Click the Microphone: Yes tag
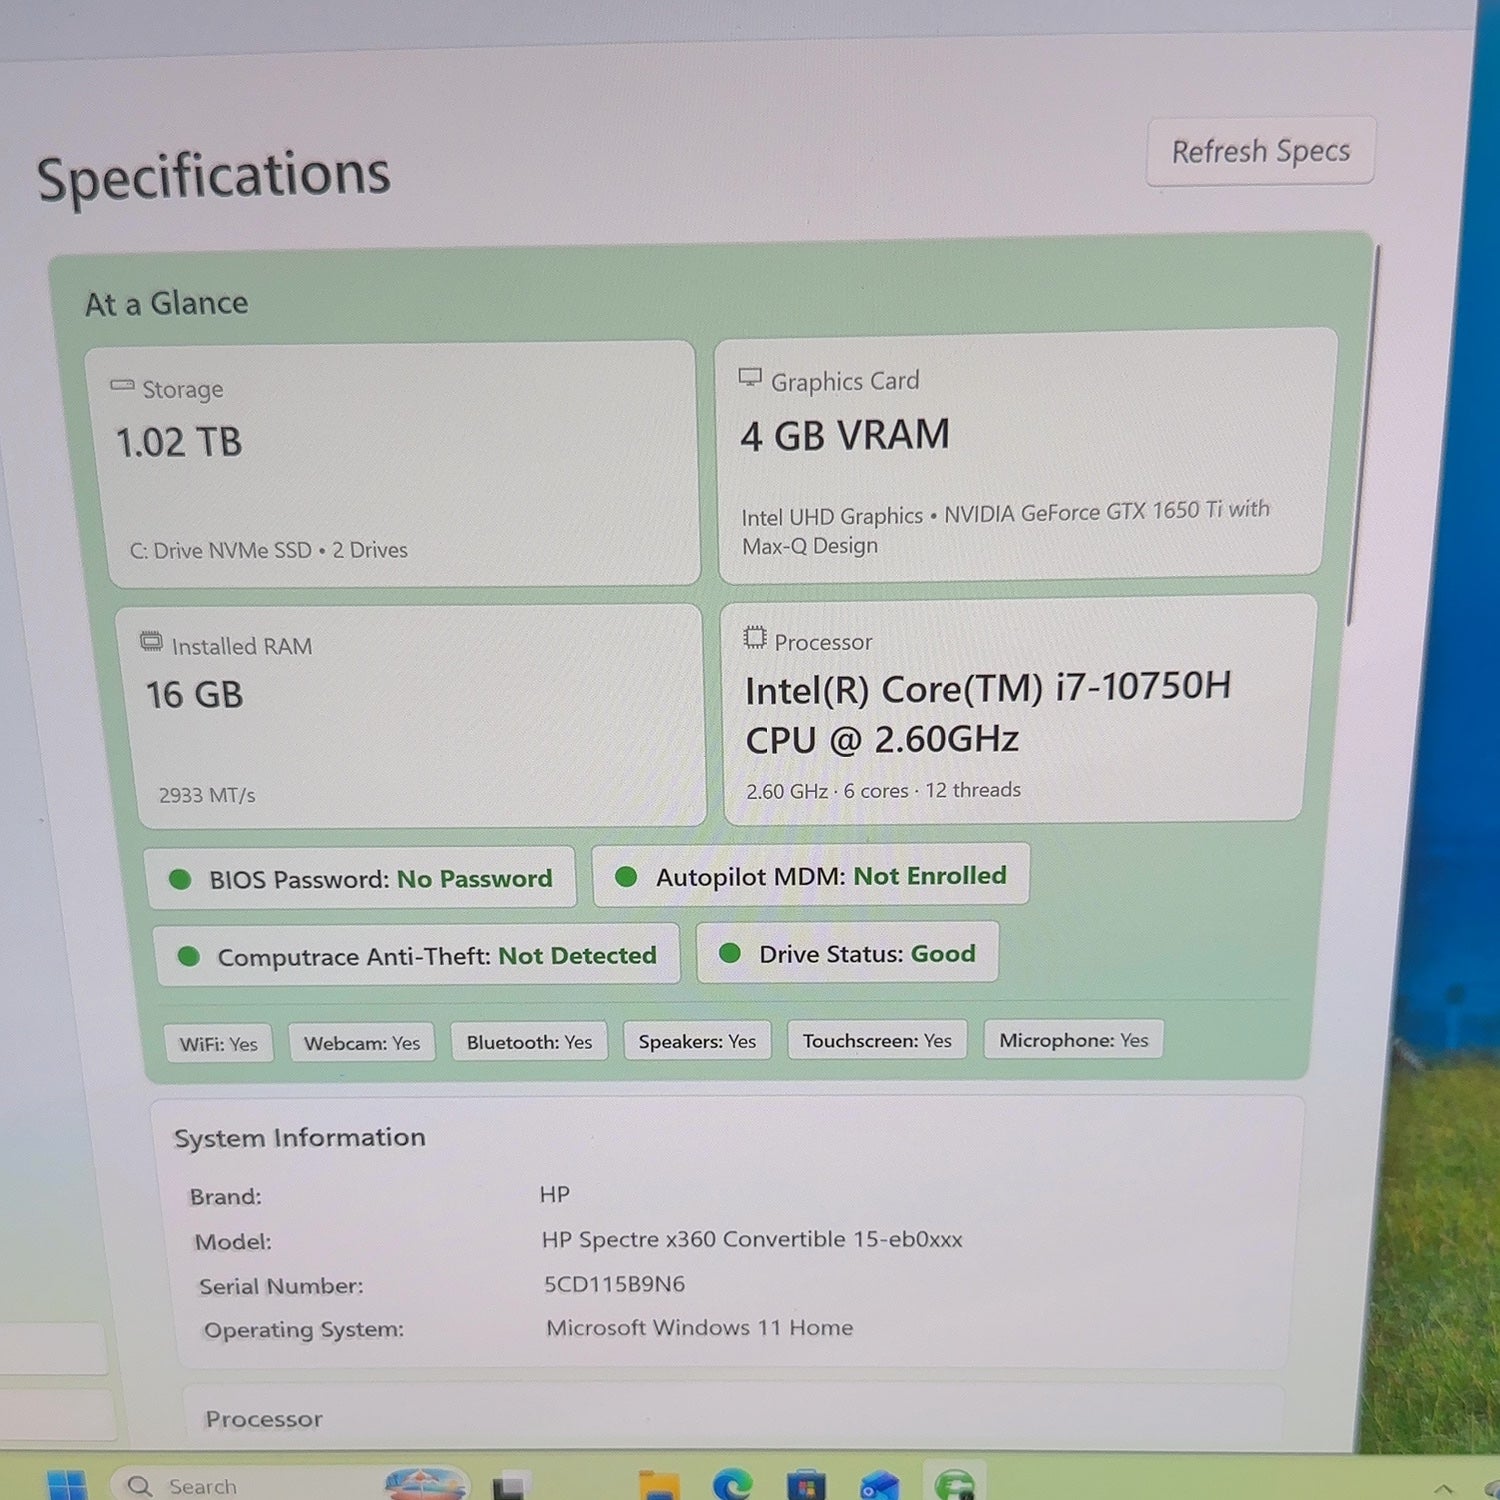This screenshot has width=1500, height=1500. click(1073, 1039)
